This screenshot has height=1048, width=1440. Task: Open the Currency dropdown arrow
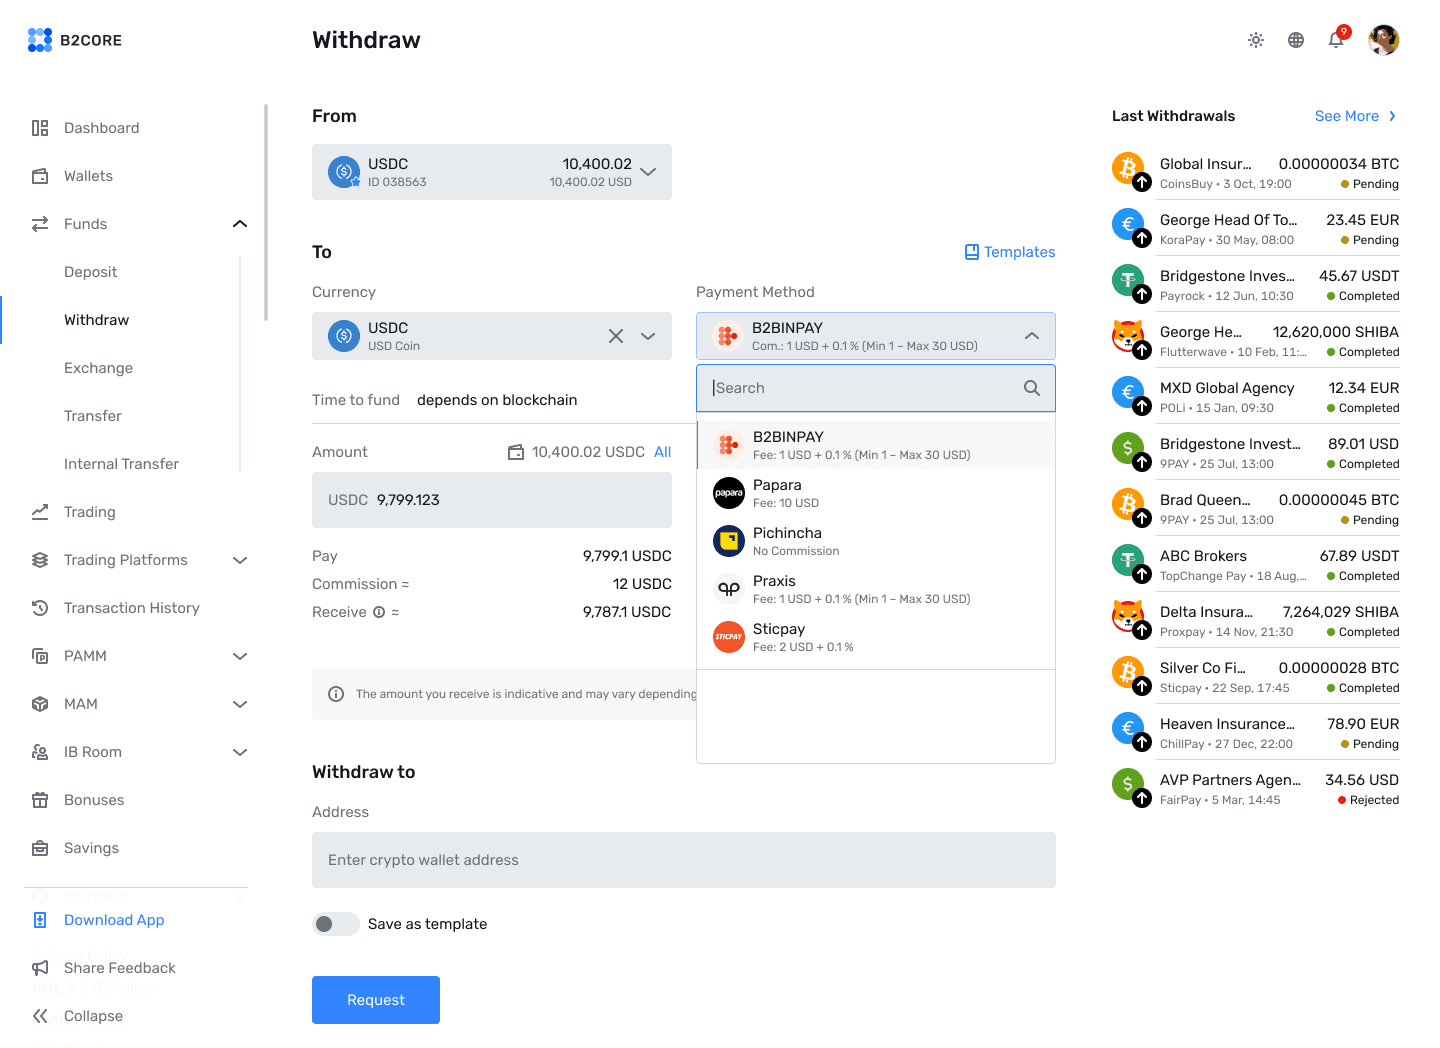coord(648,336)
